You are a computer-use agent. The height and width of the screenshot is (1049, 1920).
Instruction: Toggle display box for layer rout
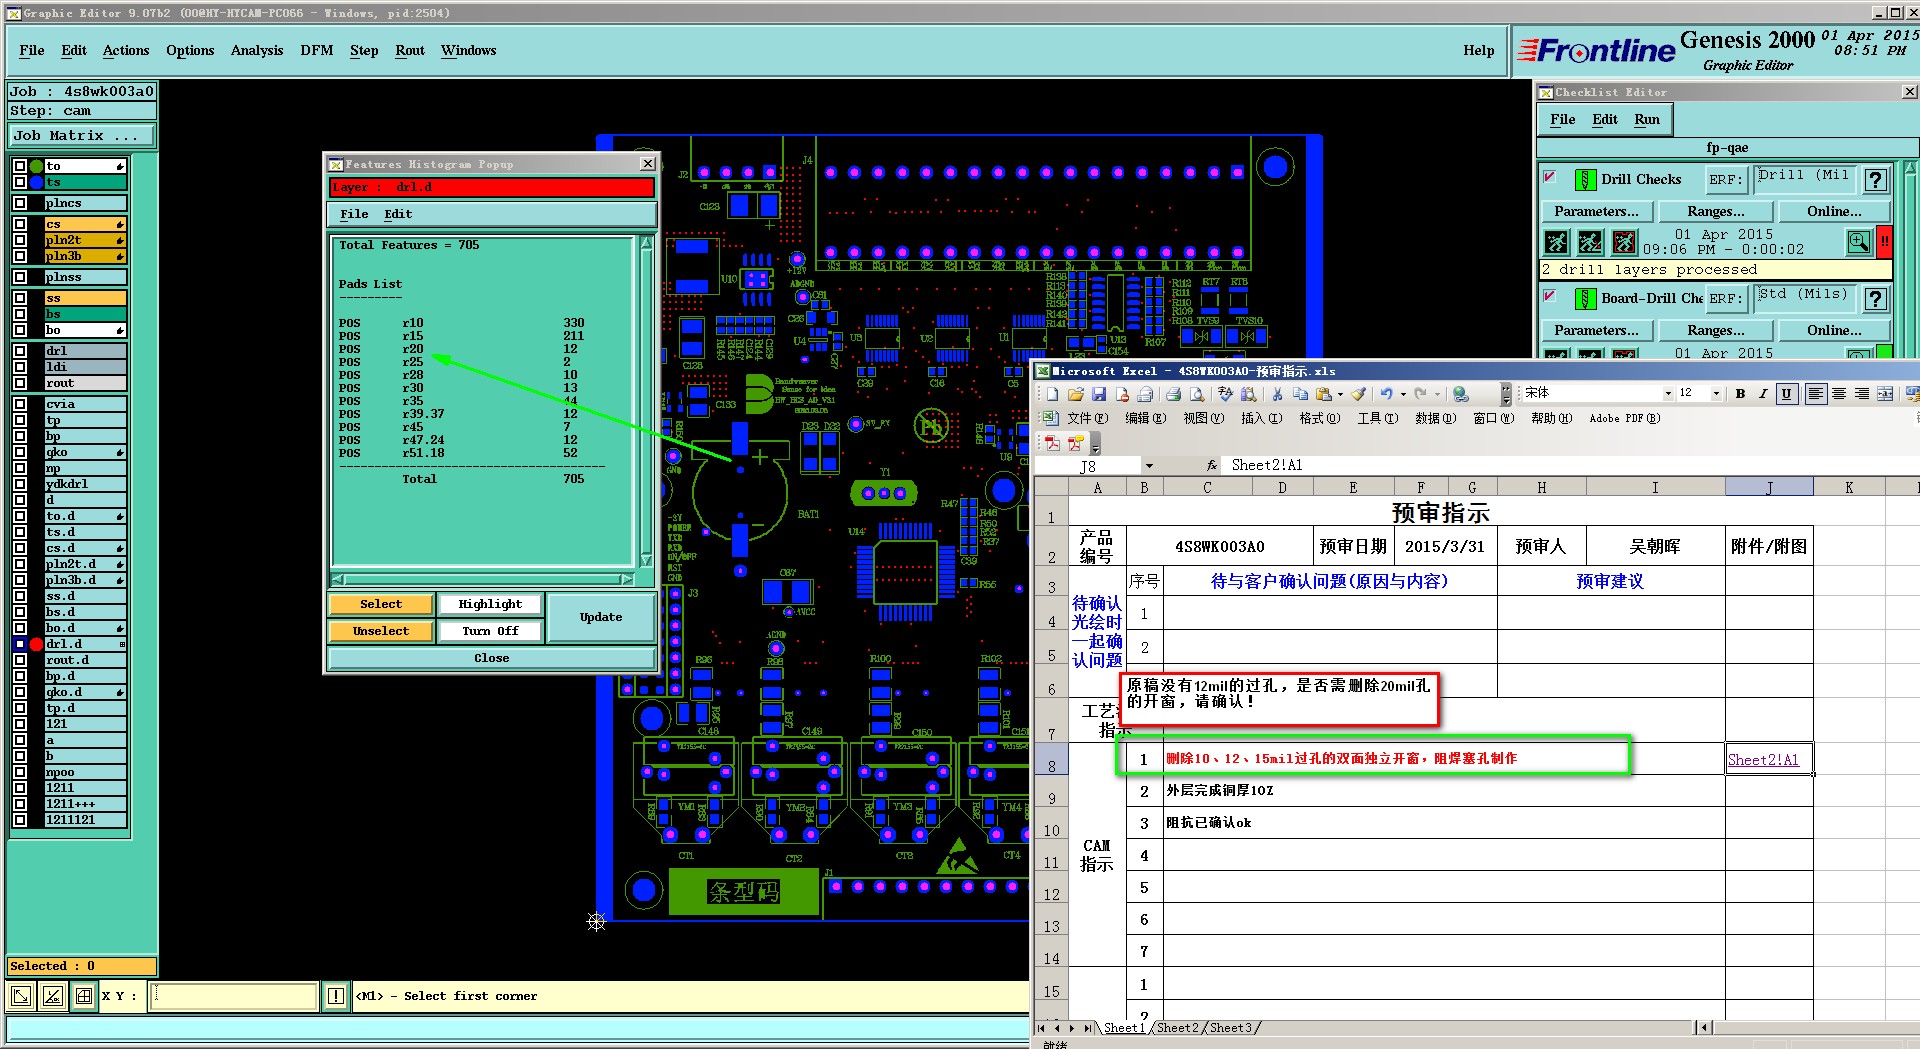coord(20,383)
